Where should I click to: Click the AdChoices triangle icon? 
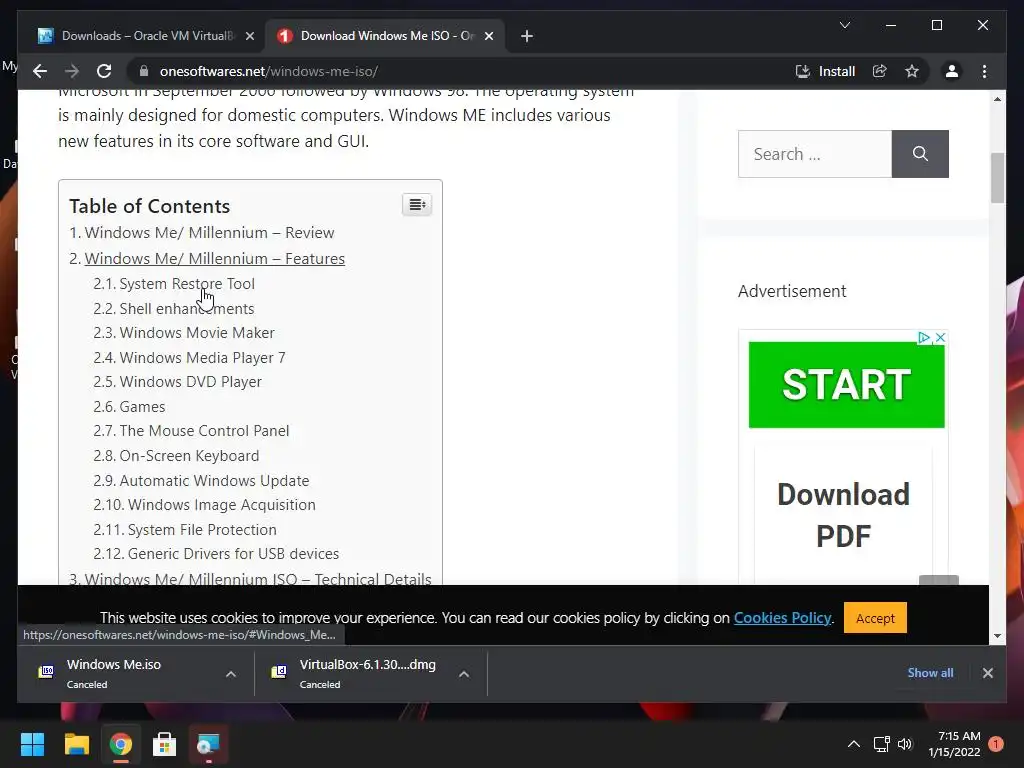click(x=923, y=337)
